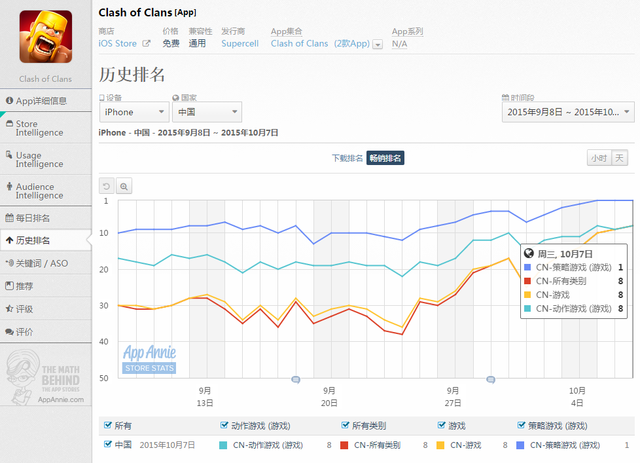Toggle the 中国 row checkbox
The width and height of the screenshot is (640, 463).
pos(107,444)
